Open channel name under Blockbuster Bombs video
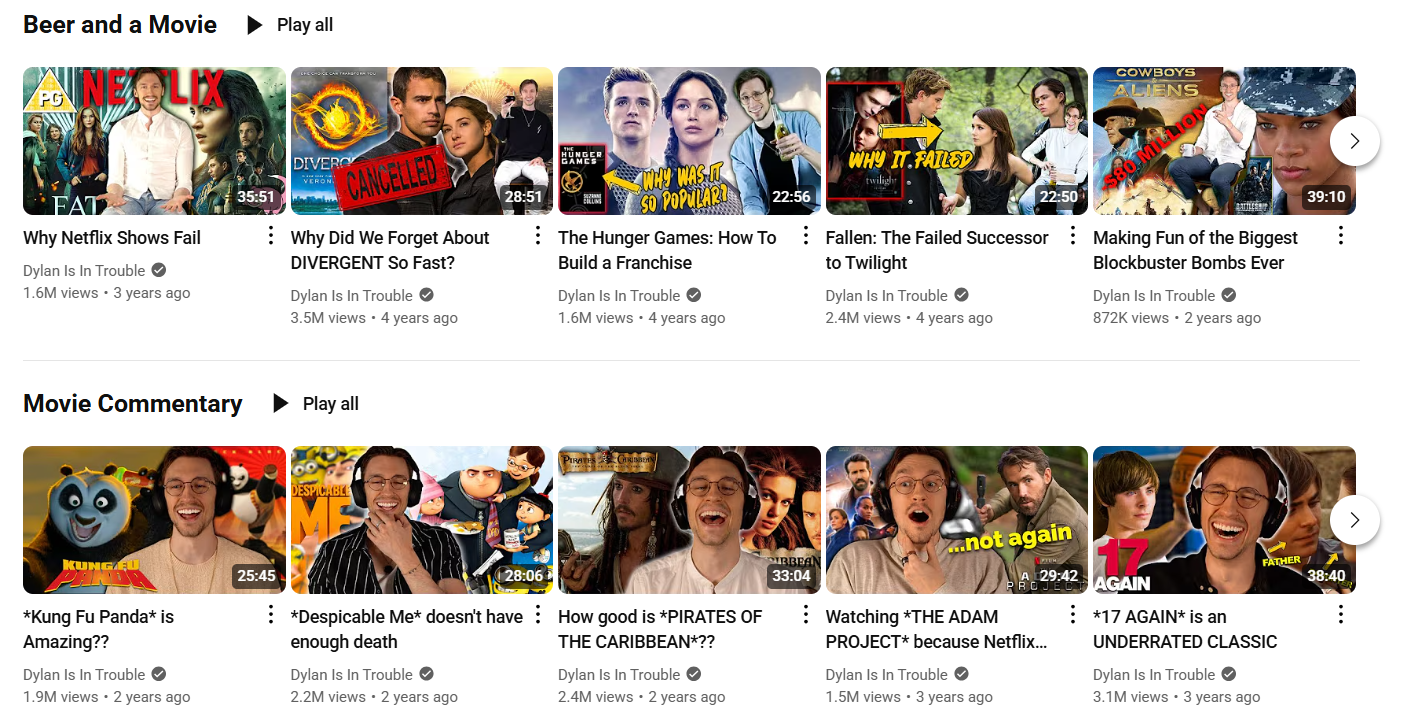 click(x=1154, y=296)
